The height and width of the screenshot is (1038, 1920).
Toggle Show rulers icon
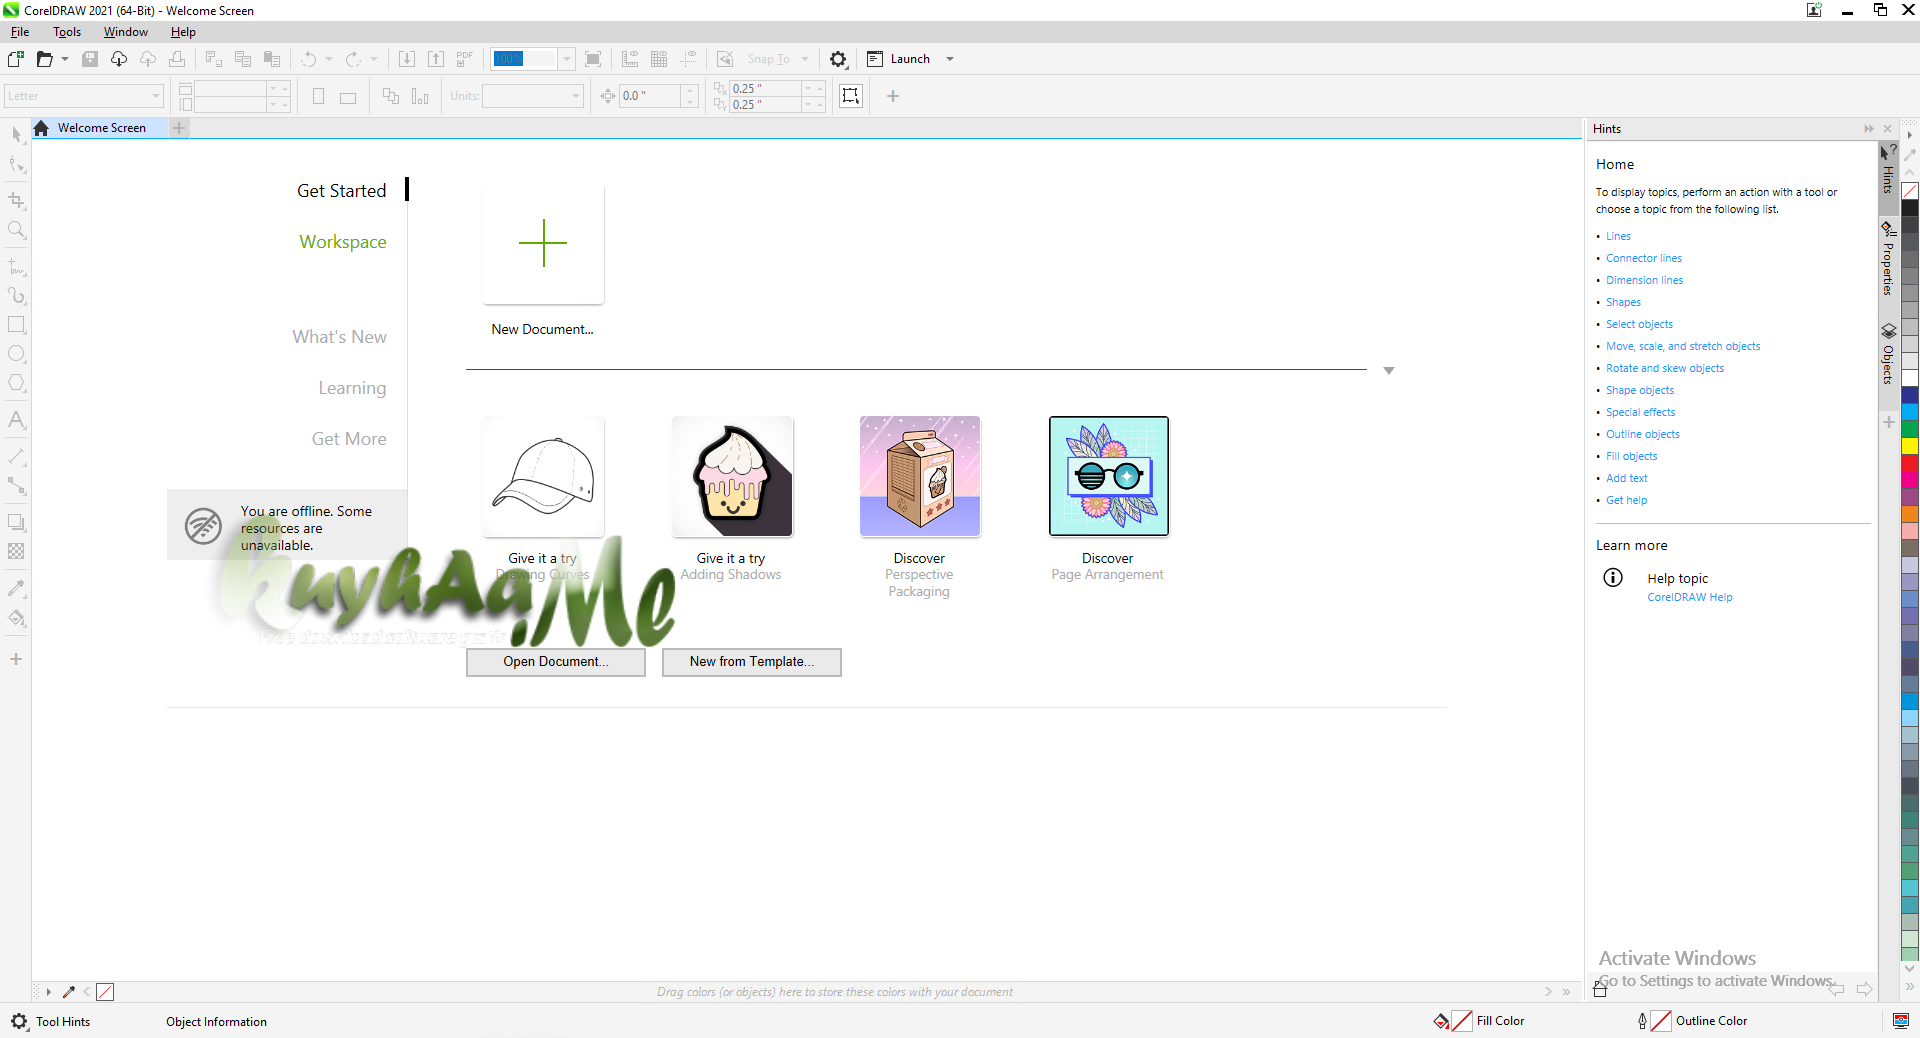point(630,59)
